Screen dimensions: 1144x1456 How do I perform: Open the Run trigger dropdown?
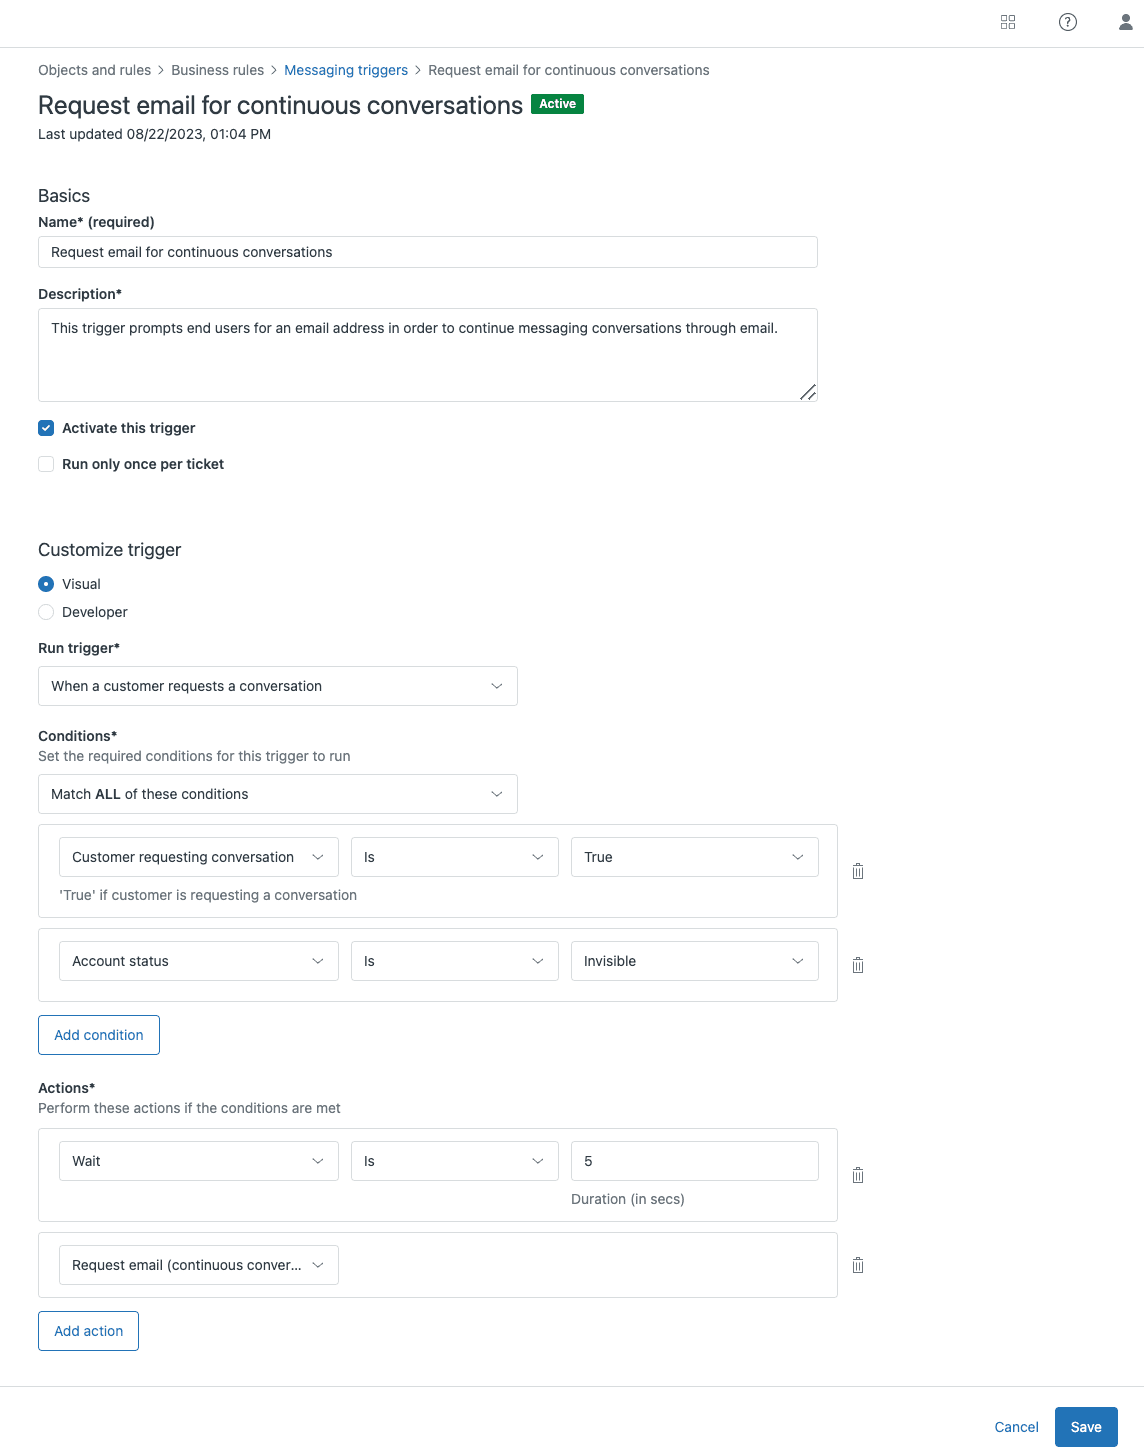[277, 686]
